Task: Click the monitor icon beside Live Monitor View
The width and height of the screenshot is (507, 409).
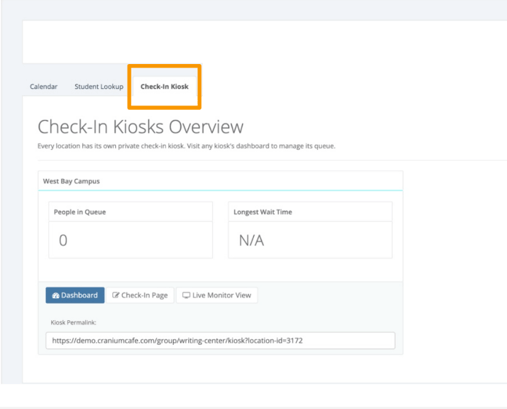Action: click(186, 295)
